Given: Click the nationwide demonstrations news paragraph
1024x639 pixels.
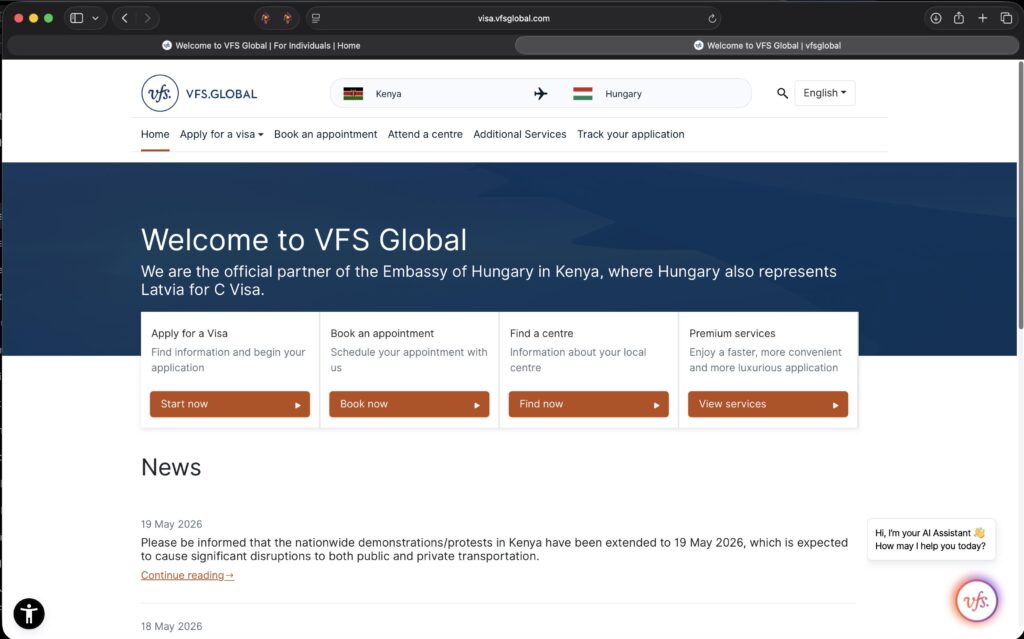Looking at the screenshot, I should [494, 549].
